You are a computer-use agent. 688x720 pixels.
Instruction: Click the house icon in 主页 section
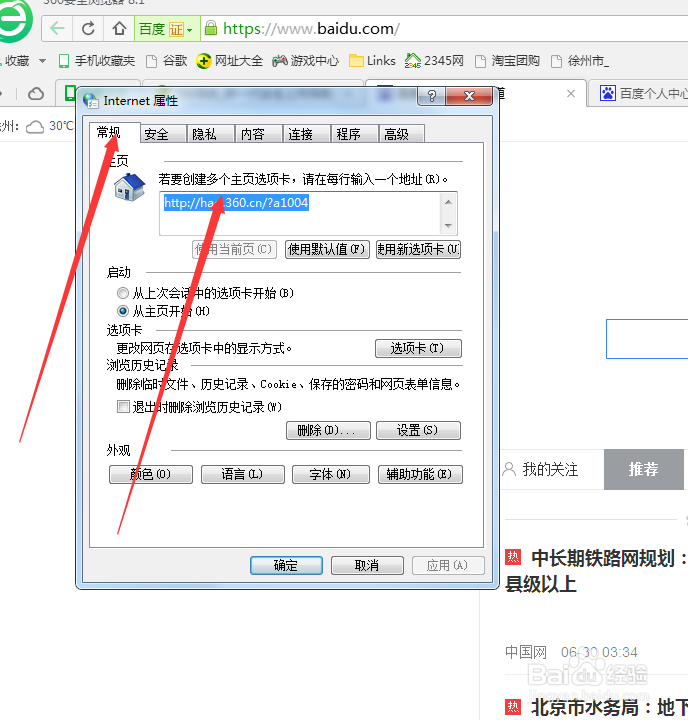(130, 187)
